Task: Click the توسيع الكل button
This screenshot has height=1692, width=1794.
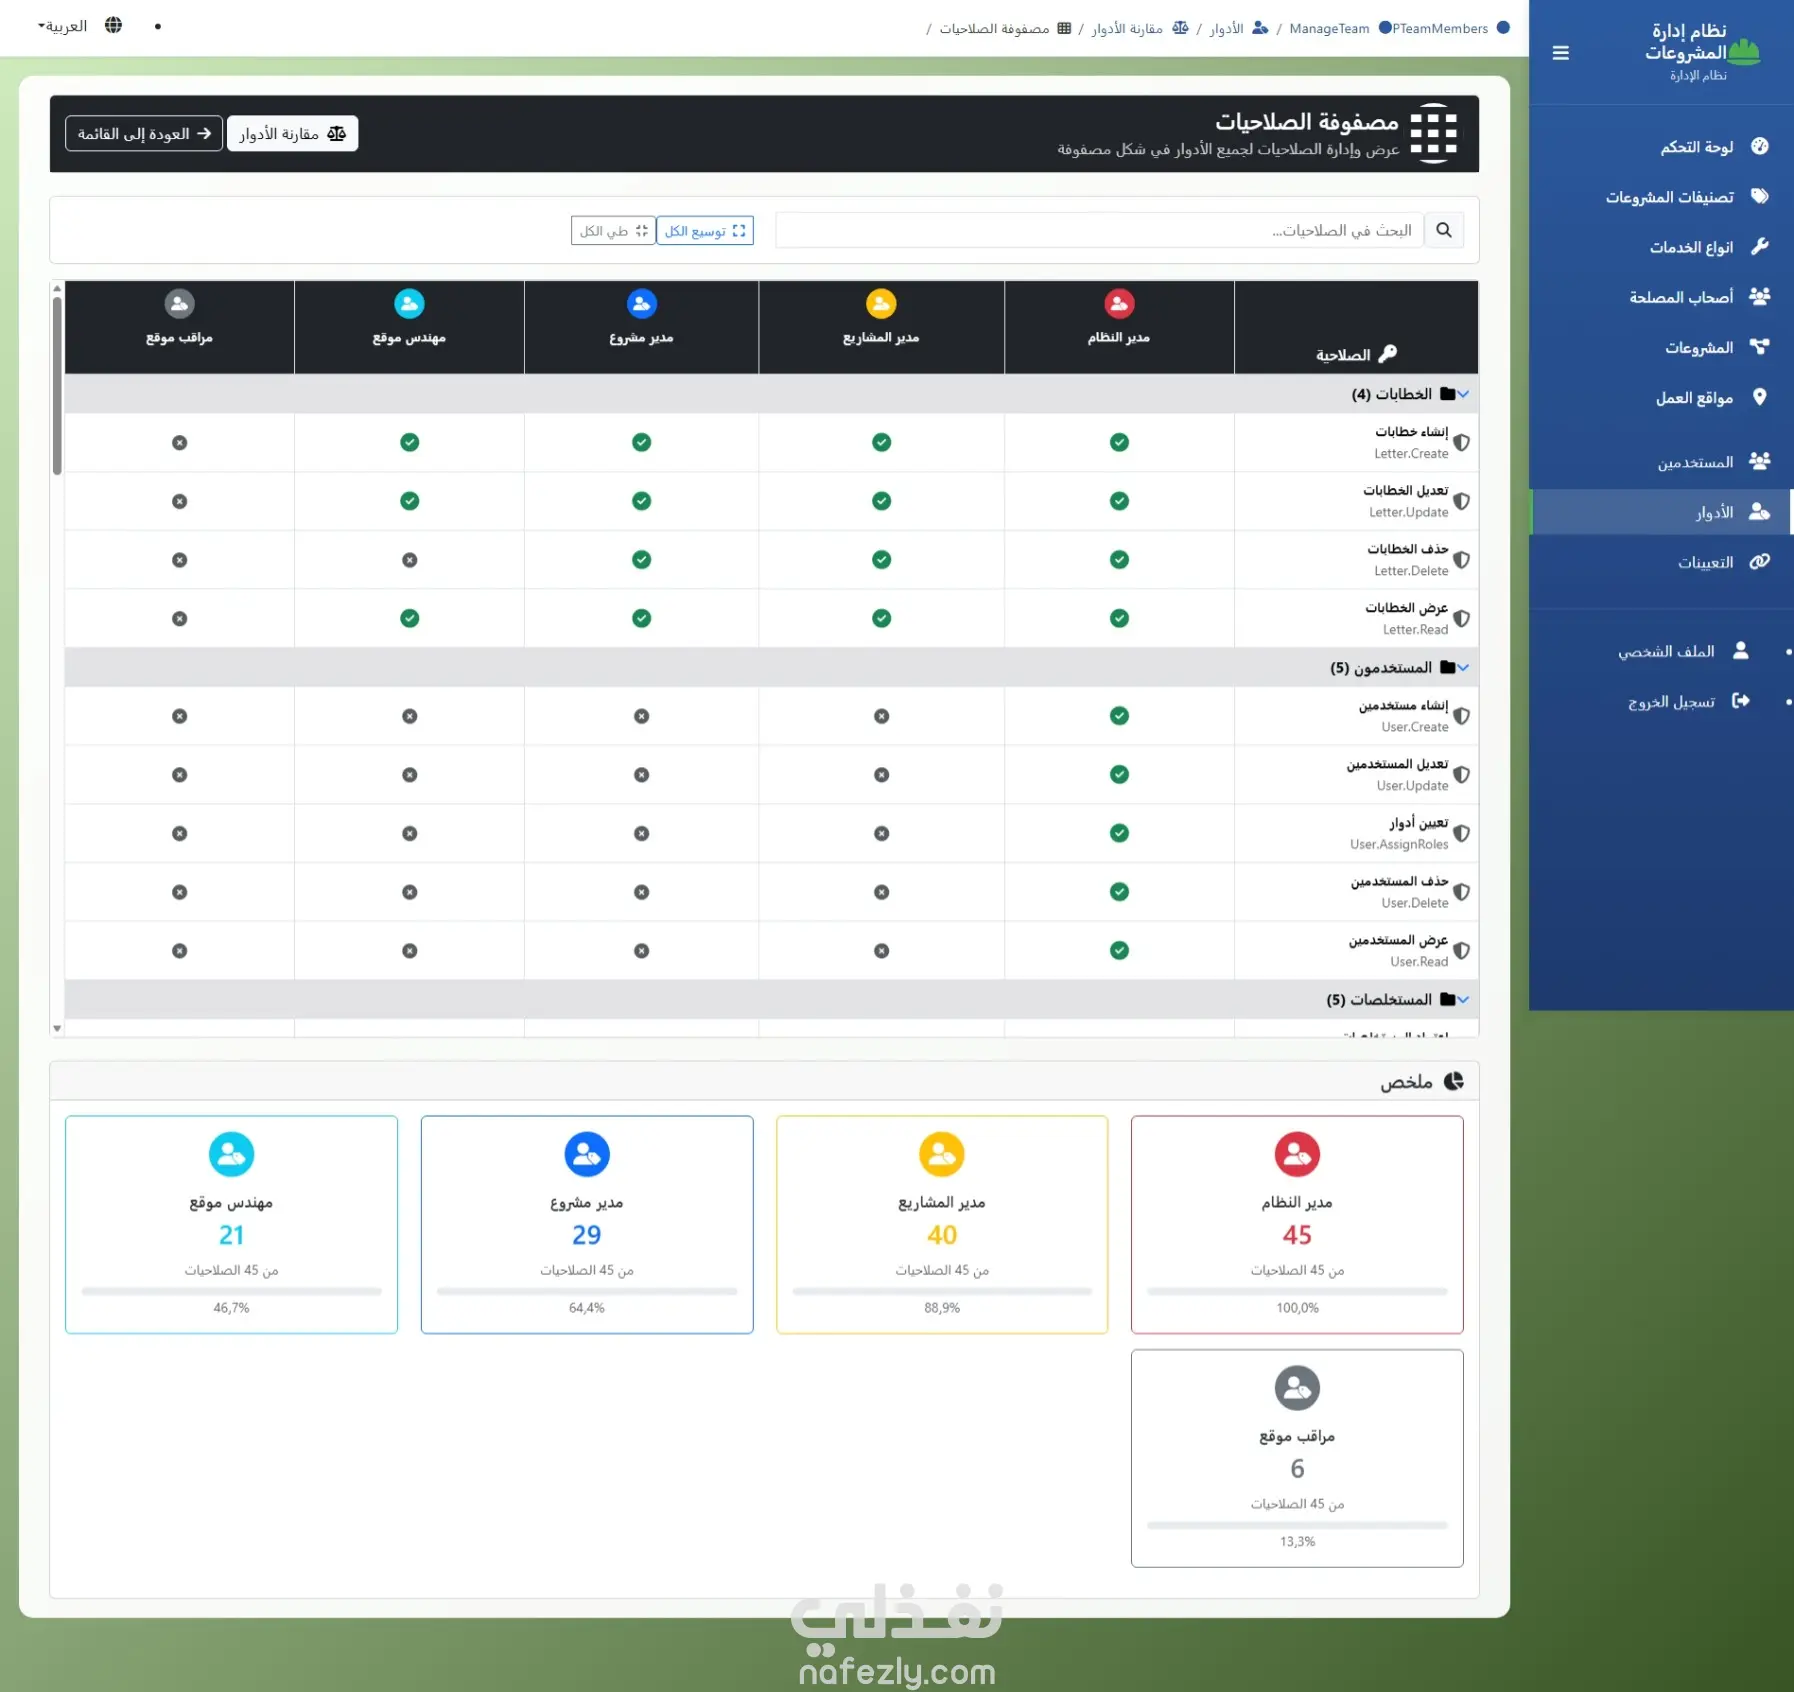Action: pyautogui.click(x=705, y=231)
